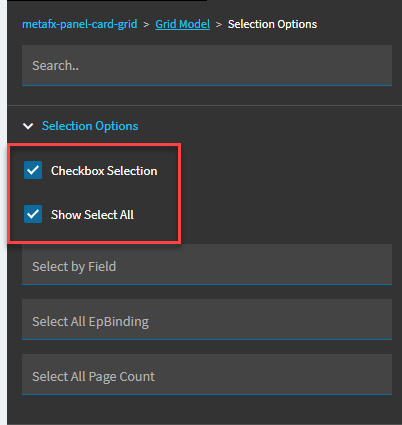Click the Search.. properties field
The height and width of the screenshot is (425, 402).
pos(207,66)
